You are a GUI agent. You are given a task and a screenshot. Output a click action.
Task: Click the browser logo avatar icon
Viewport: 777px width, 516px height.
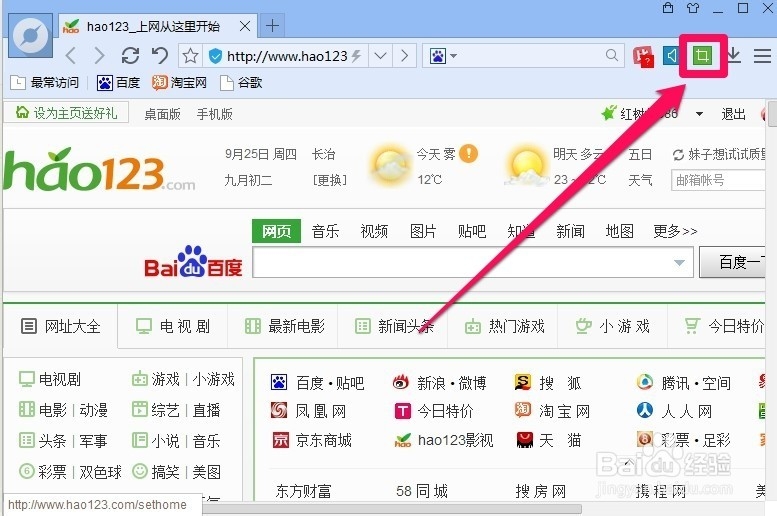point(31,36)
